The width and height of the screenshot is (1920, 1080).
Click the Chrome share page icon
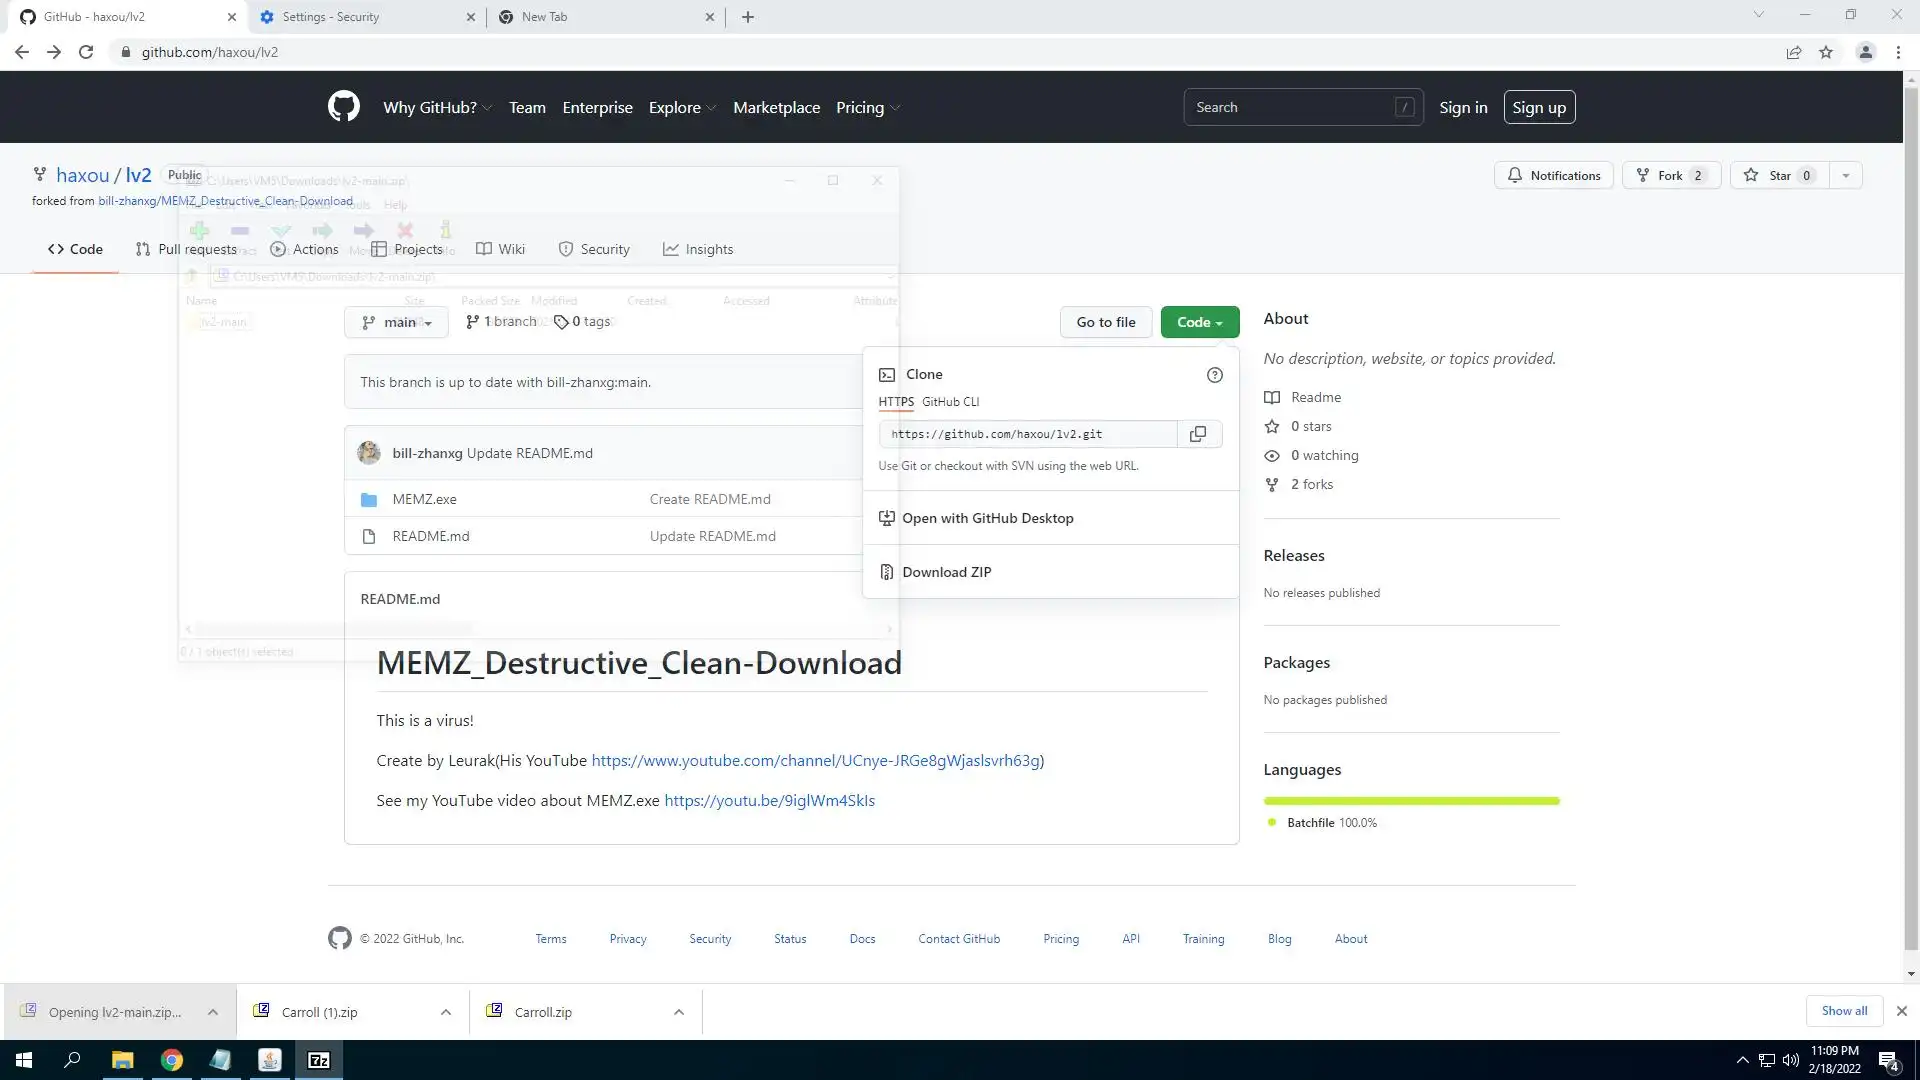click(x=1794, y=52)
